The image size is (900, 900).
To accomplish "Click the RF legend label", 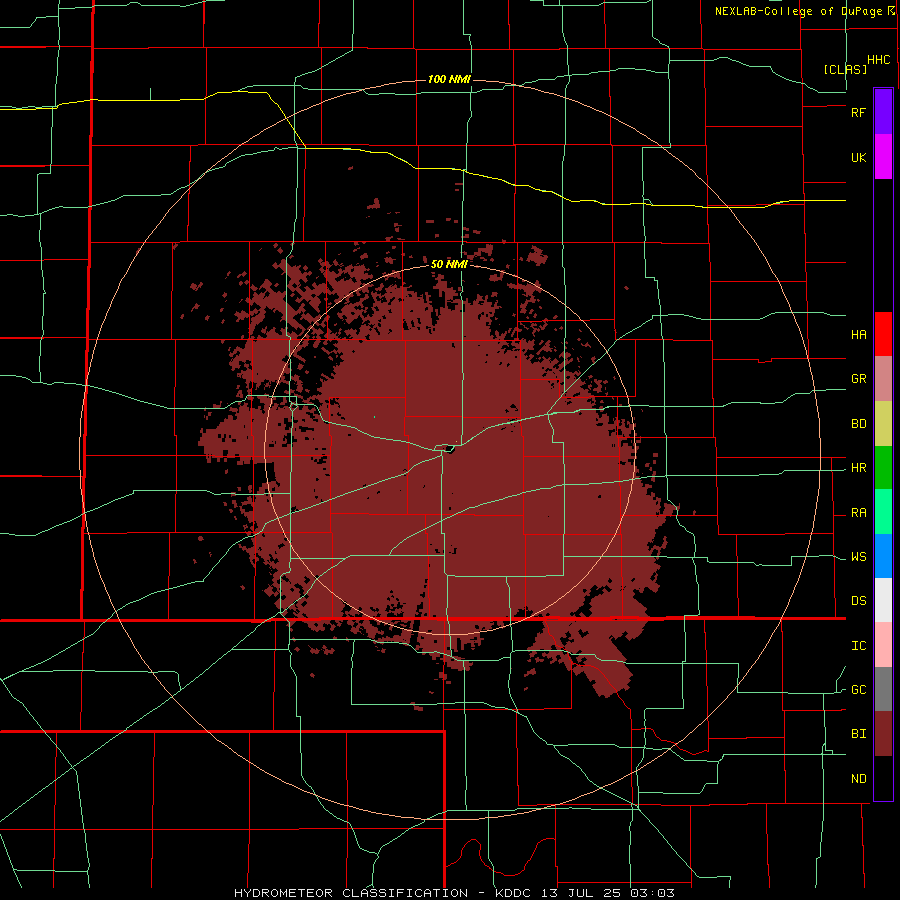I will click(858, 112).
